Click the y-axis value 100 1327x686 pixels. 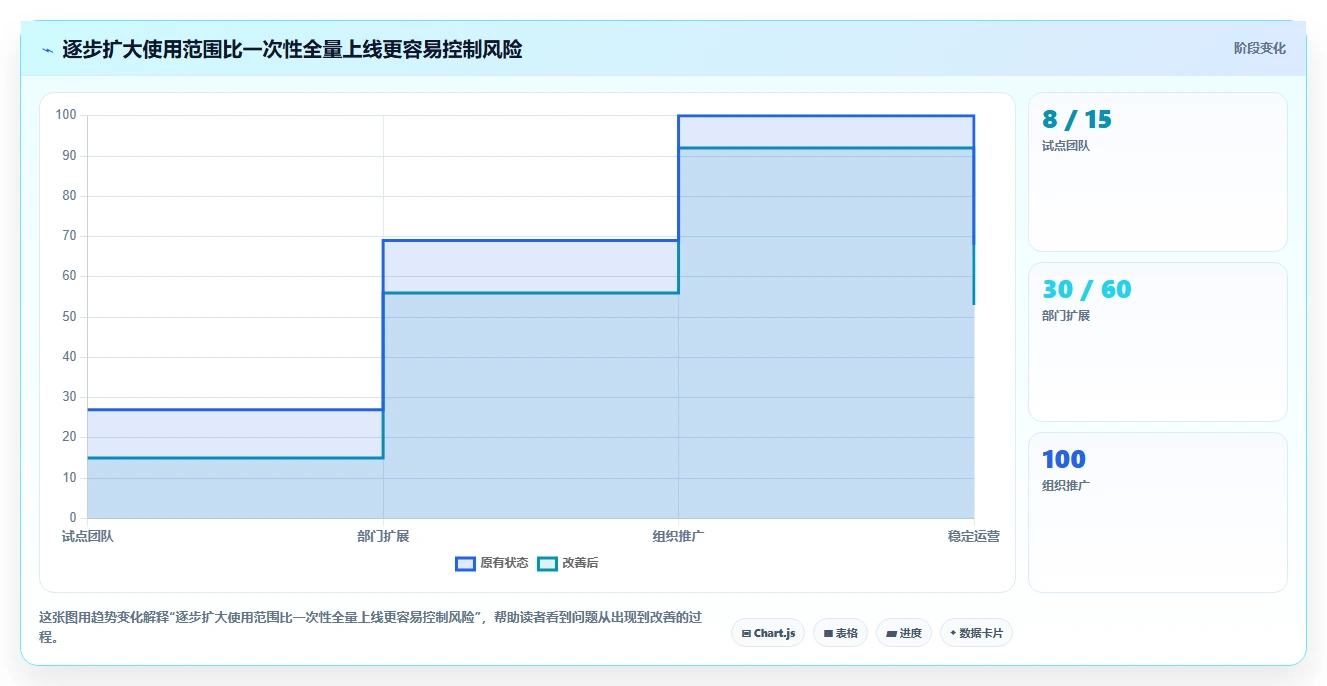coord(66,115)
